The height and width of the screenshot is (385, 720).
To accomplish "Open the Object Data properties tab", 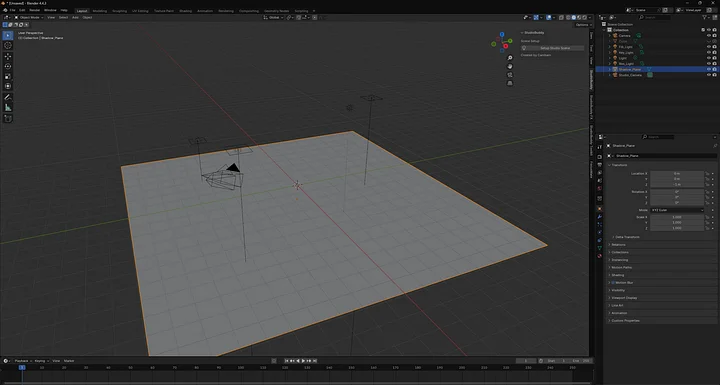I will click(599, 248).
